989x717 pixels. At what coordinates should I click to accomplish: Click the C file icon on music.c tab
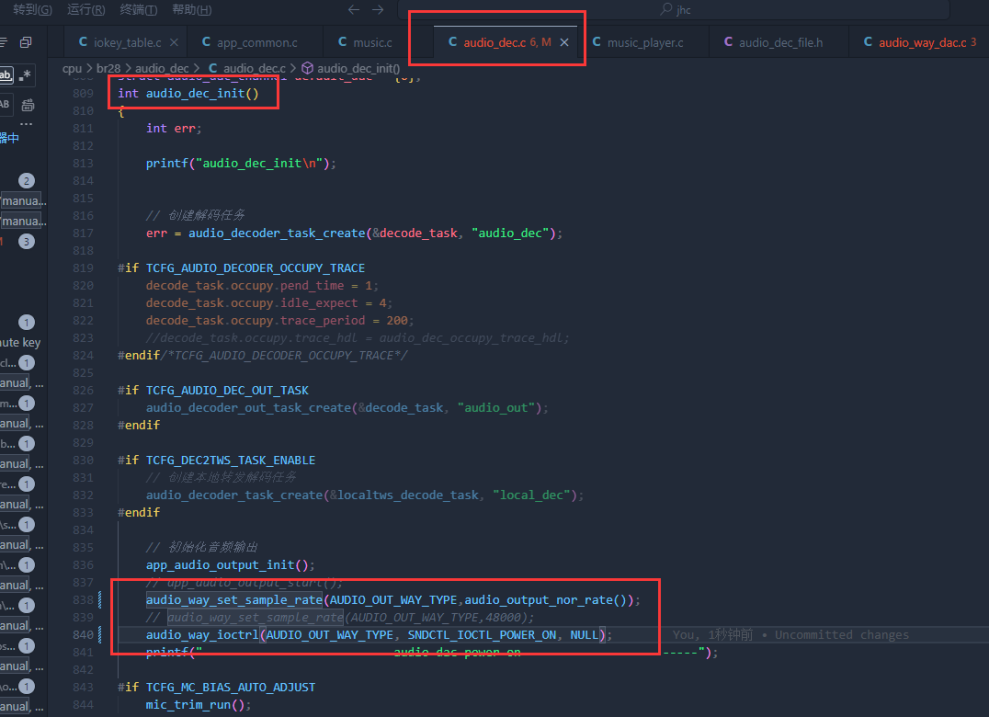(342, 42)
